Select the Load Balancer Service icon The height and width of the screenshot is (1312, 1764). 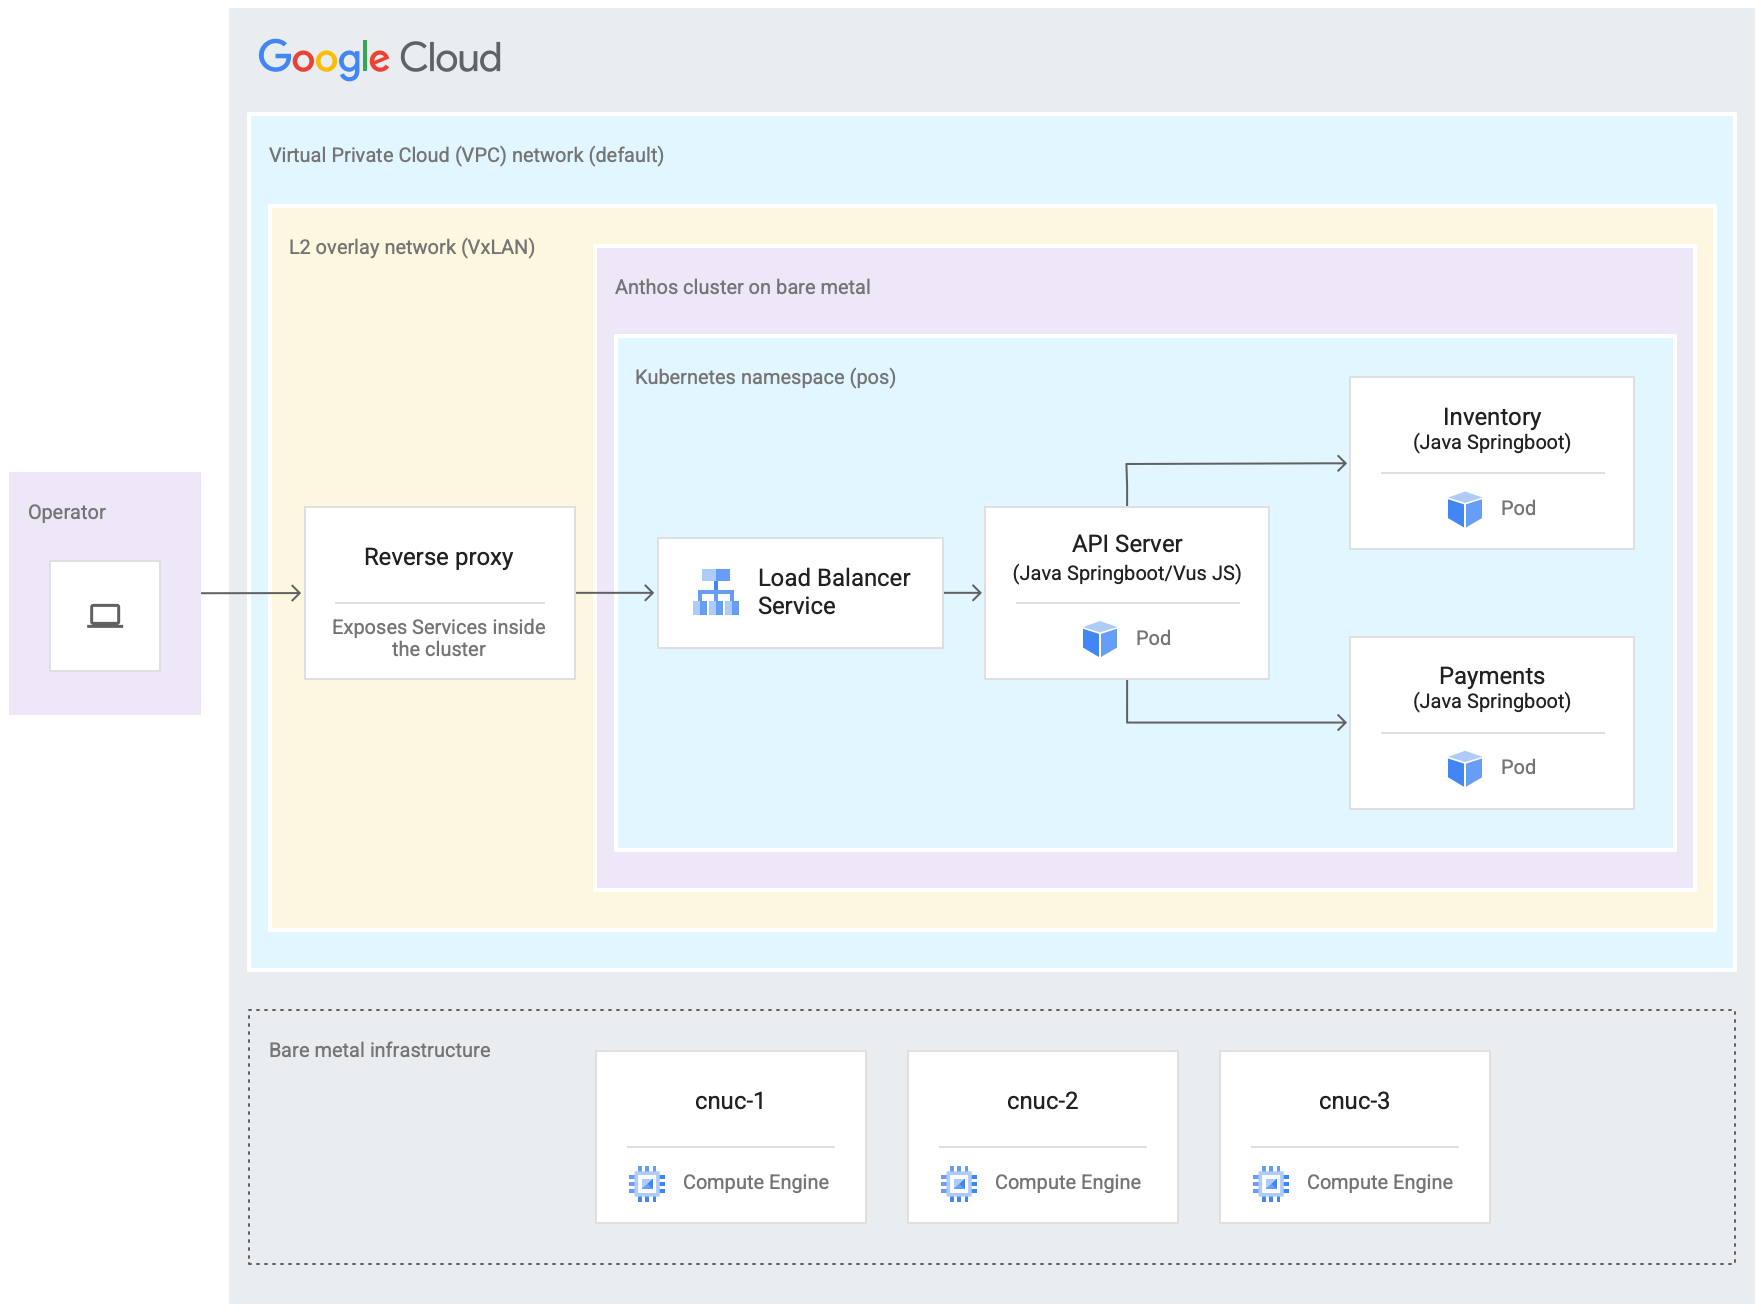pyautogui.click(x=714, y=592)
